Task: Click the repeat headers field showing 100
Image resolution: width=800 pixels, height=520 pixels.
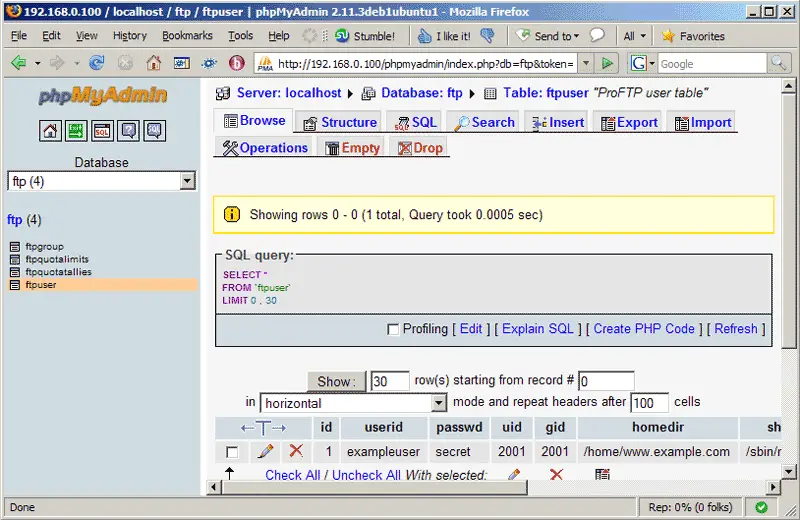Action: click(649, 403)
